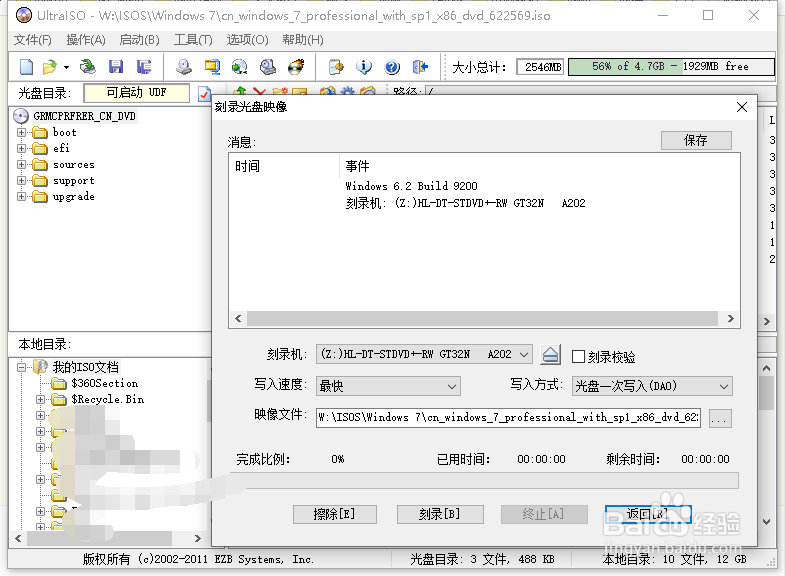Expand the sources folder node

[x=22, y=165]
